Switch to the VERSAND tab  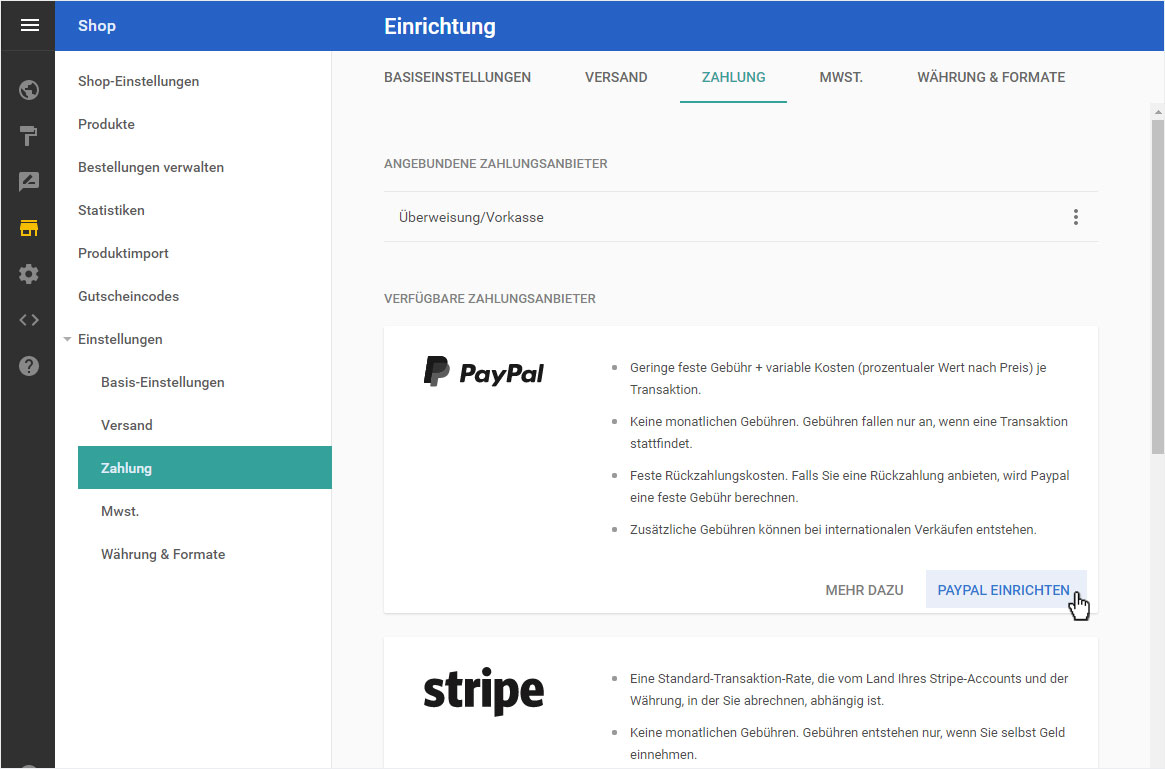[616, 77]
